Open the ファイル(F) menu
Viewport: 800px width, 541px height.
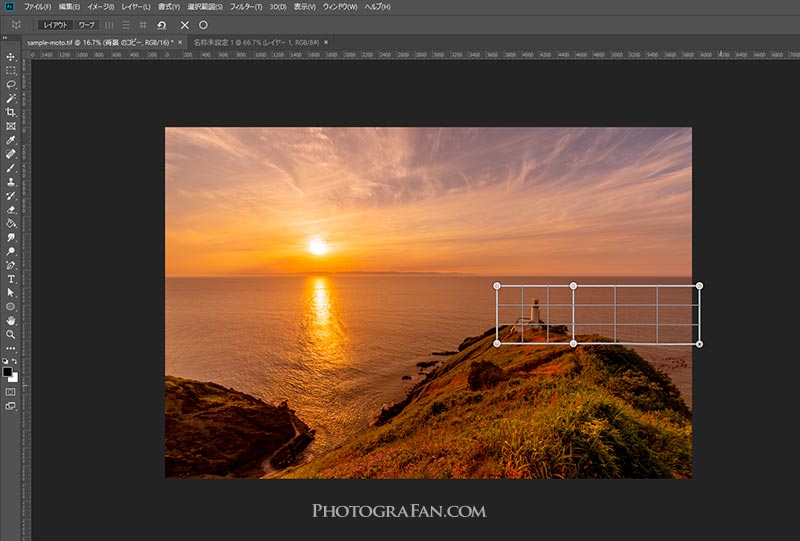pos(38,7)
